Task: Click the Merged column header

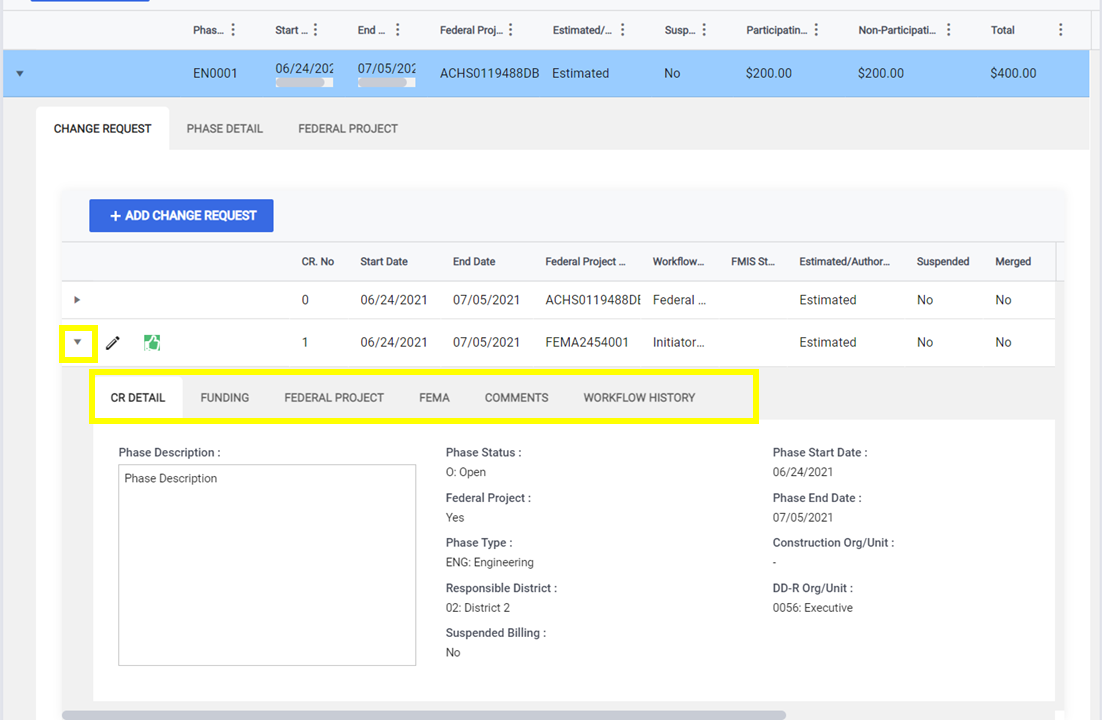Action: point(1013,262)
